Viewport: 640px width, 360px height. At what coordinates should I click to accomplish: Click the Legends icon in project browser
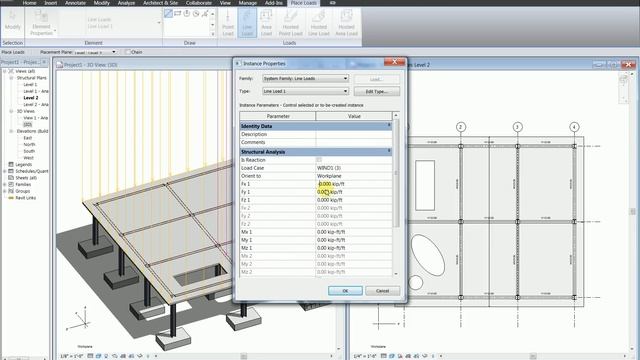pos(11,164)
